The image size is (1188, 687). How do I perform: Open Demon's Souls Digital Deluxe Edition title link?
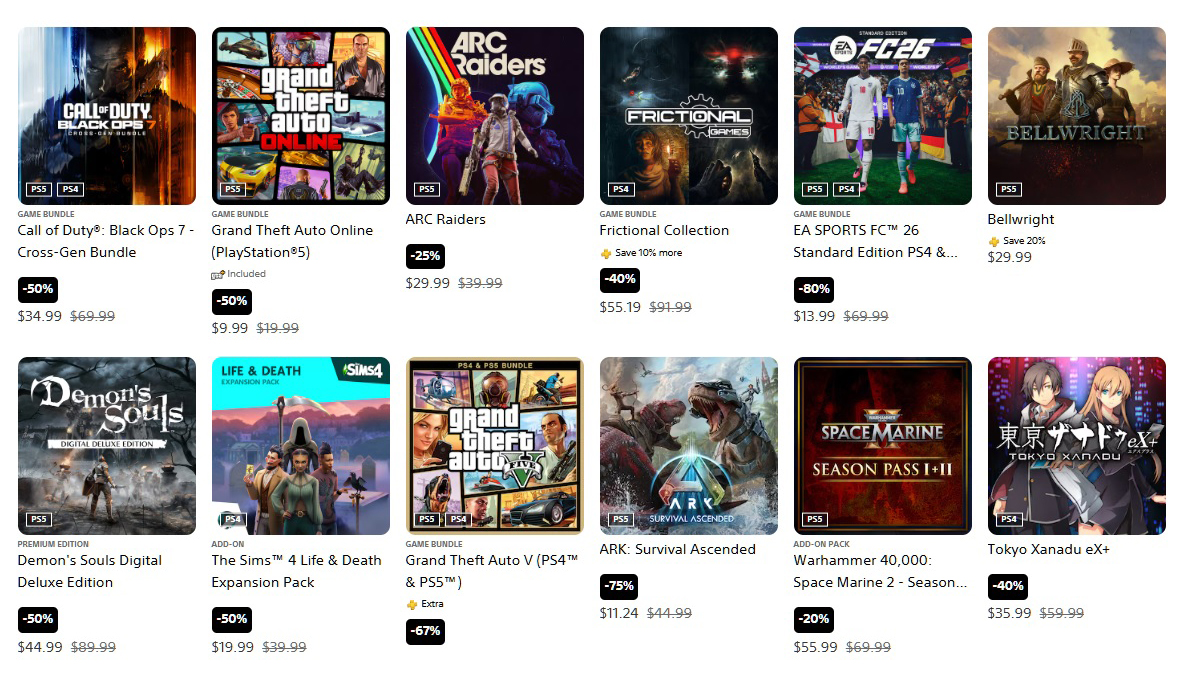(89, 571)
